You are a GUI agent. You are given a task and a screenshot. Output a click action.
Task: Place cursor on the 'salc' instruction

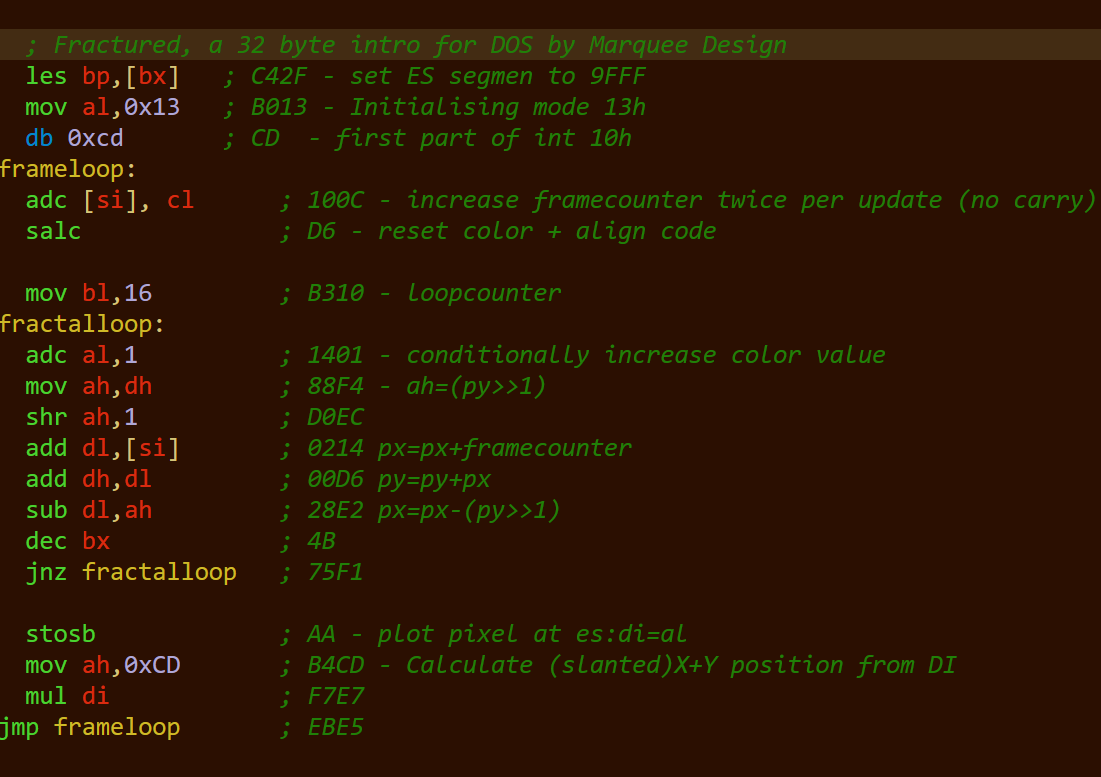pos(54,231)
